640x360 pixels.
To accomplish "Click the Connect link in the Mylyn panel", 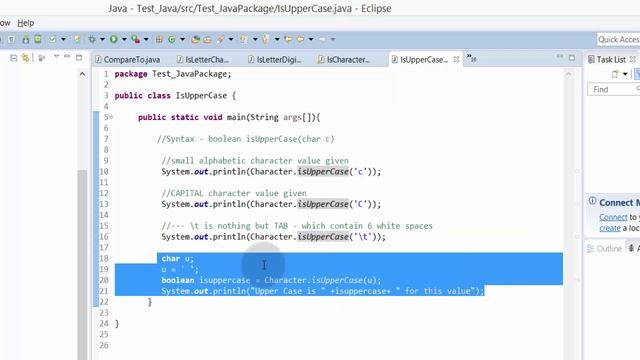I will [x=613, y=218].
